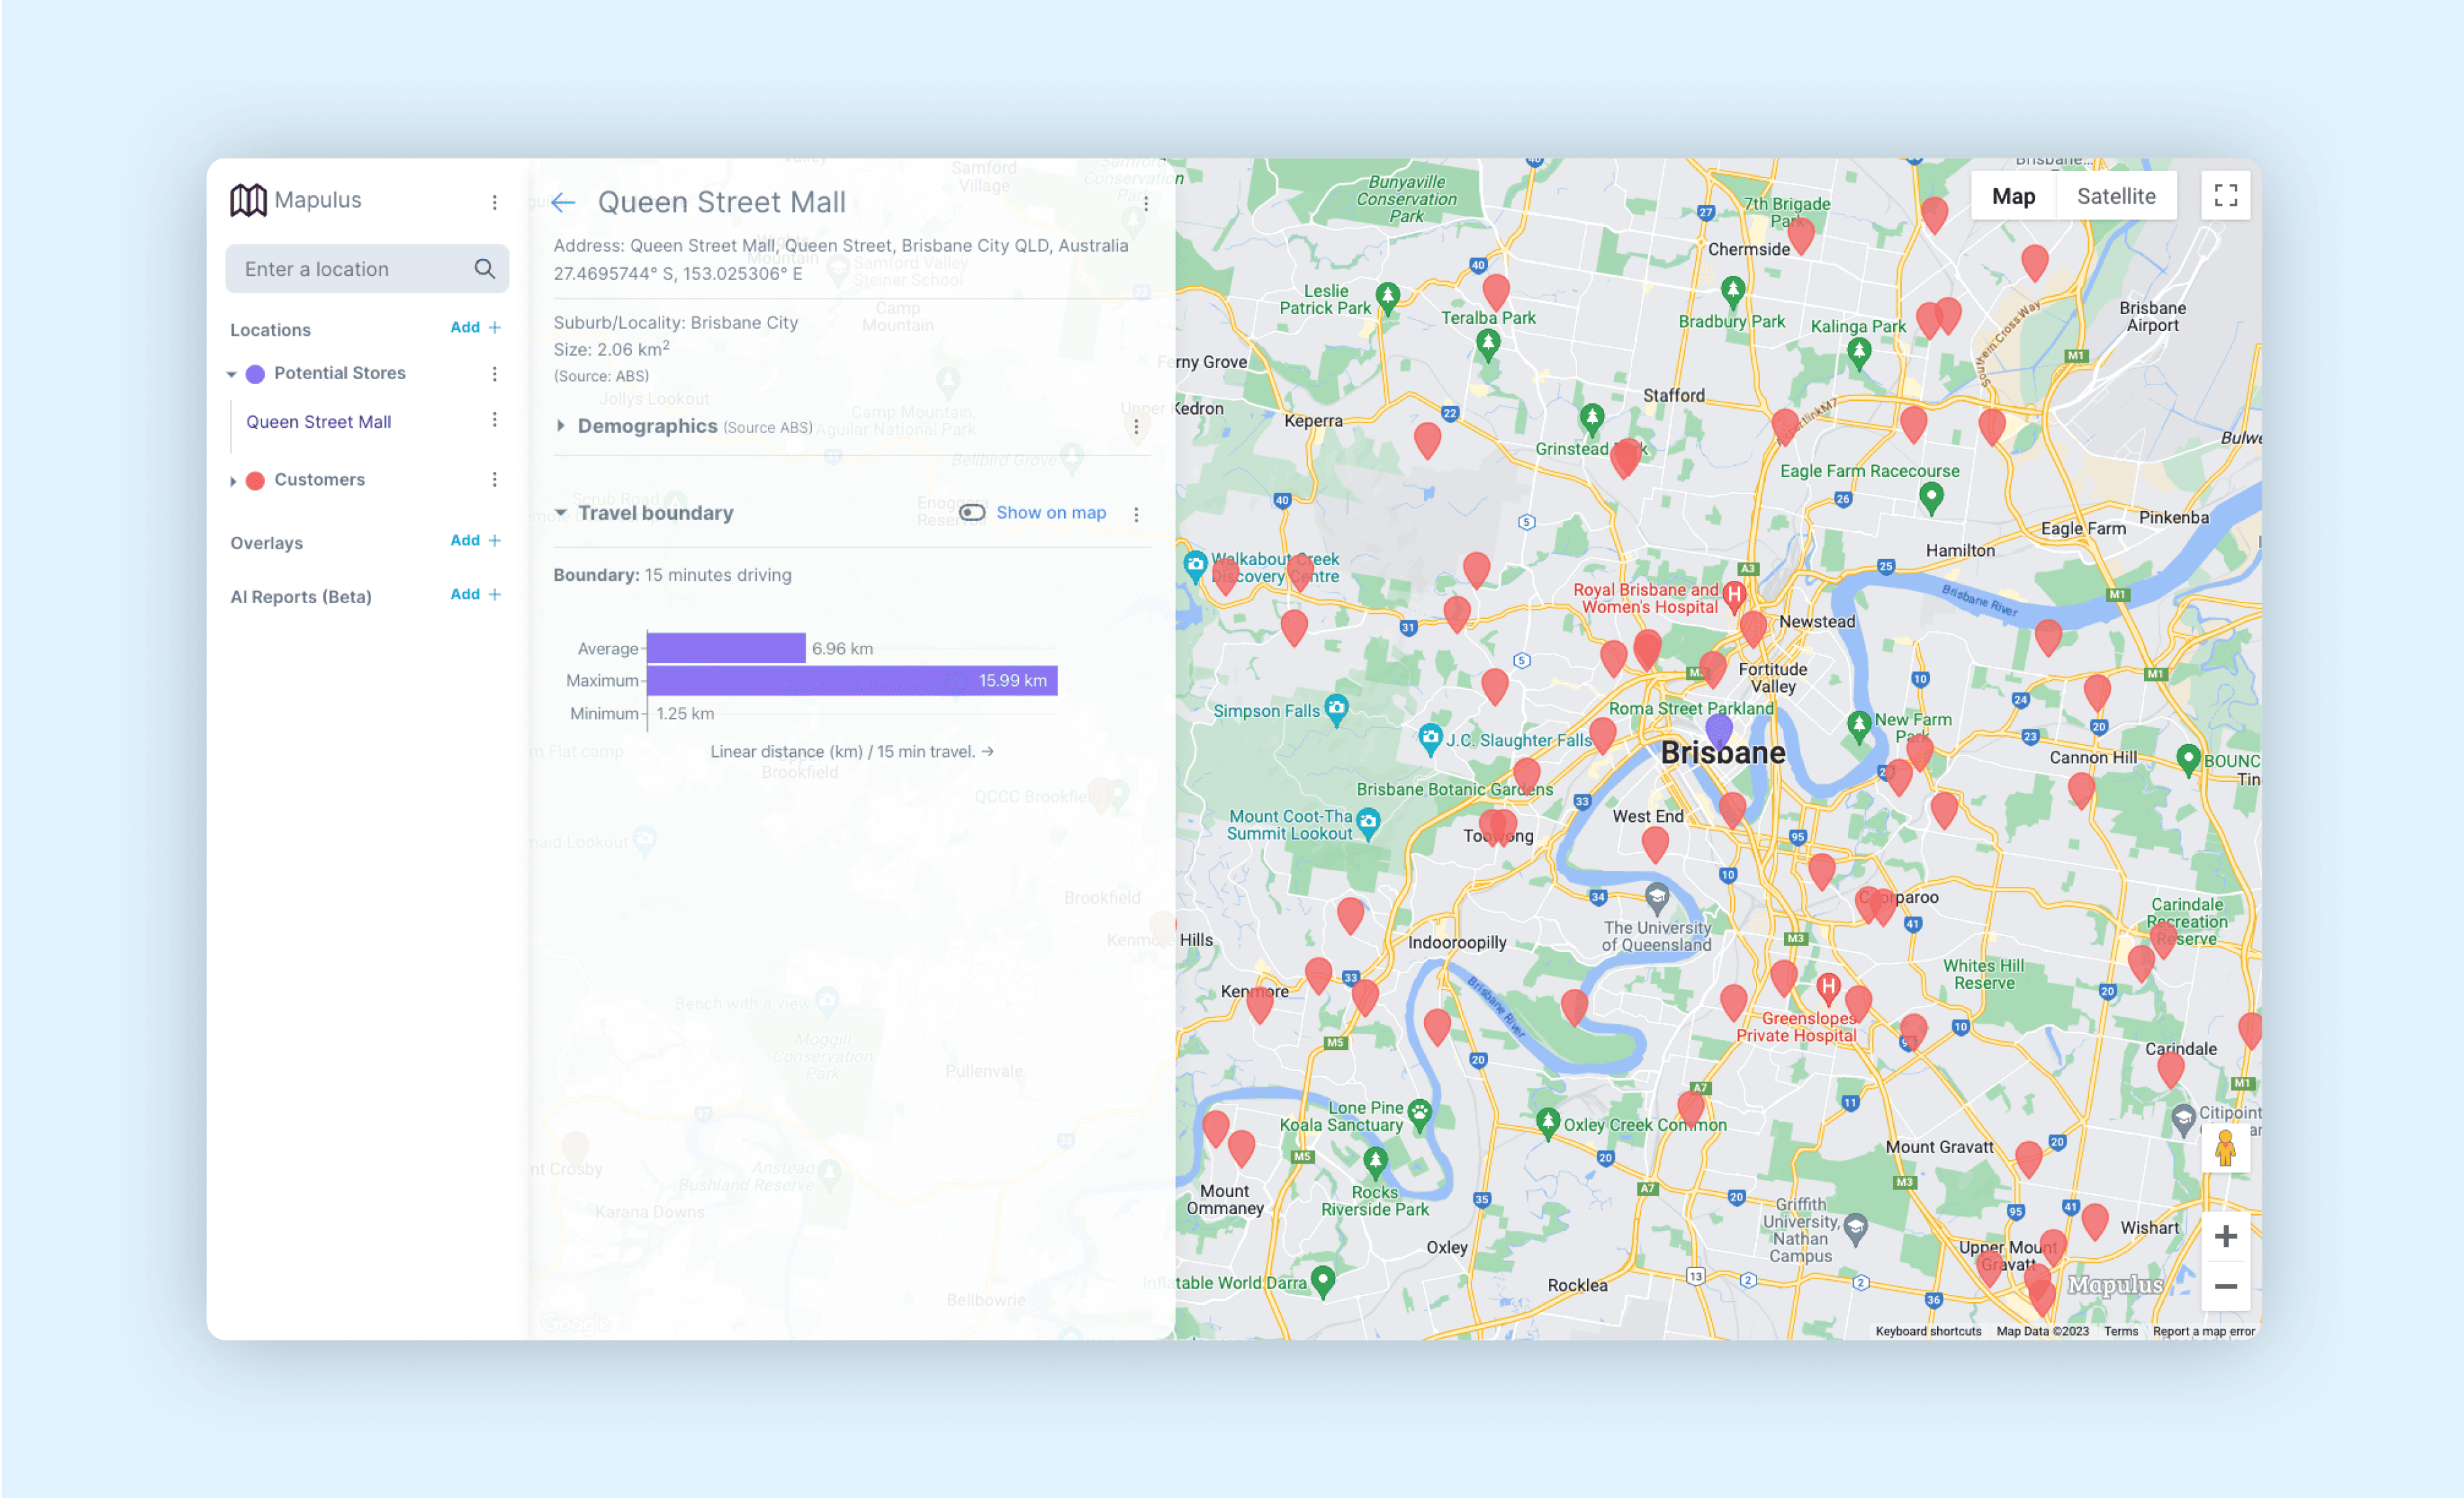2464x1498 pixels.
Task: Add a new AI report
Action: coord(476,594)
